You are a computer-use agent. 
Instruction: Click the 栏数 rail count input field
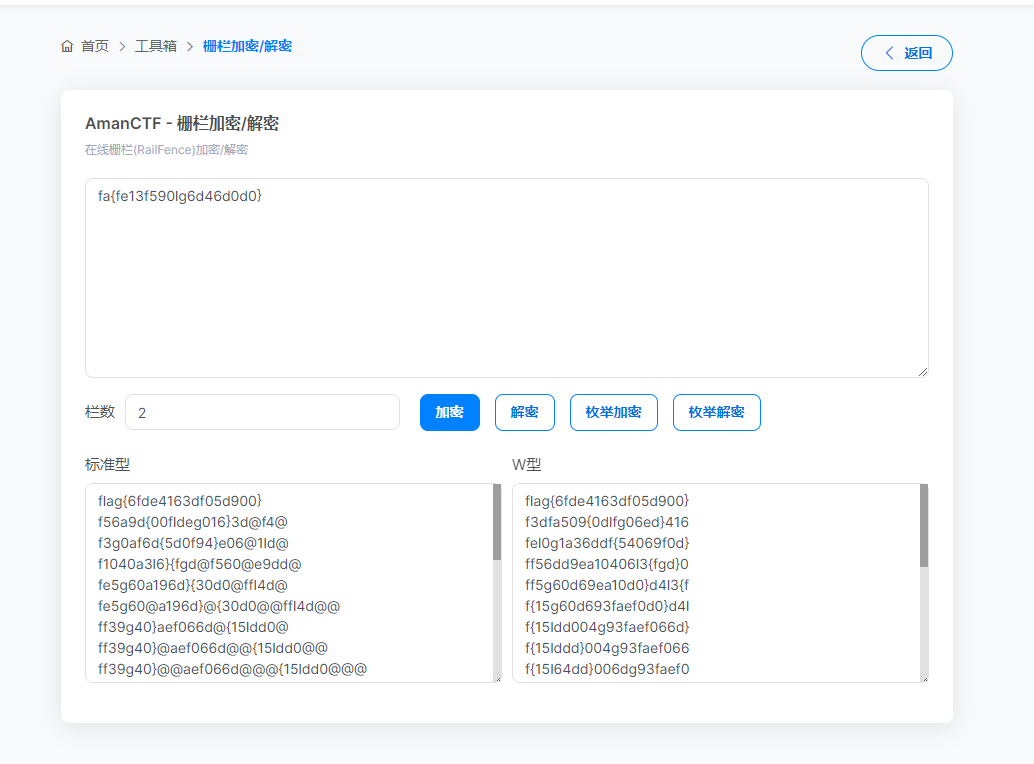click(x=262, y=412)
